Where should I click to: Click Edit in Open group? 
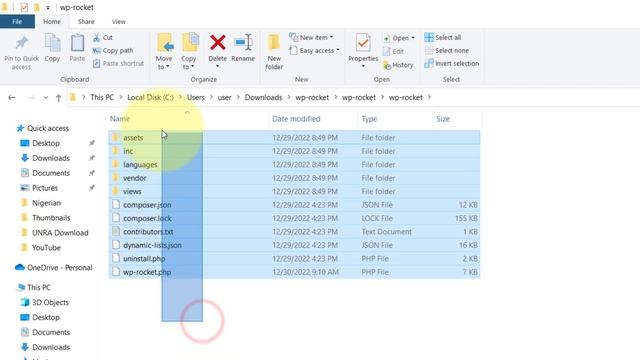pyautogui.click(x=393, y=51)
